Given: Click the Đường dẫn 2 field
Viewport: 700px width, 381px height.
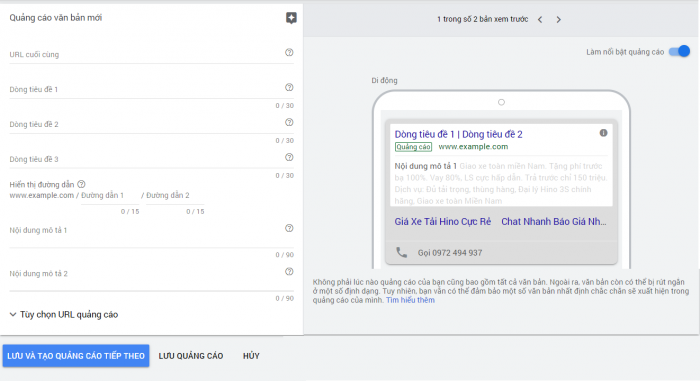Looking at the screenshot, I should point(175,196).
